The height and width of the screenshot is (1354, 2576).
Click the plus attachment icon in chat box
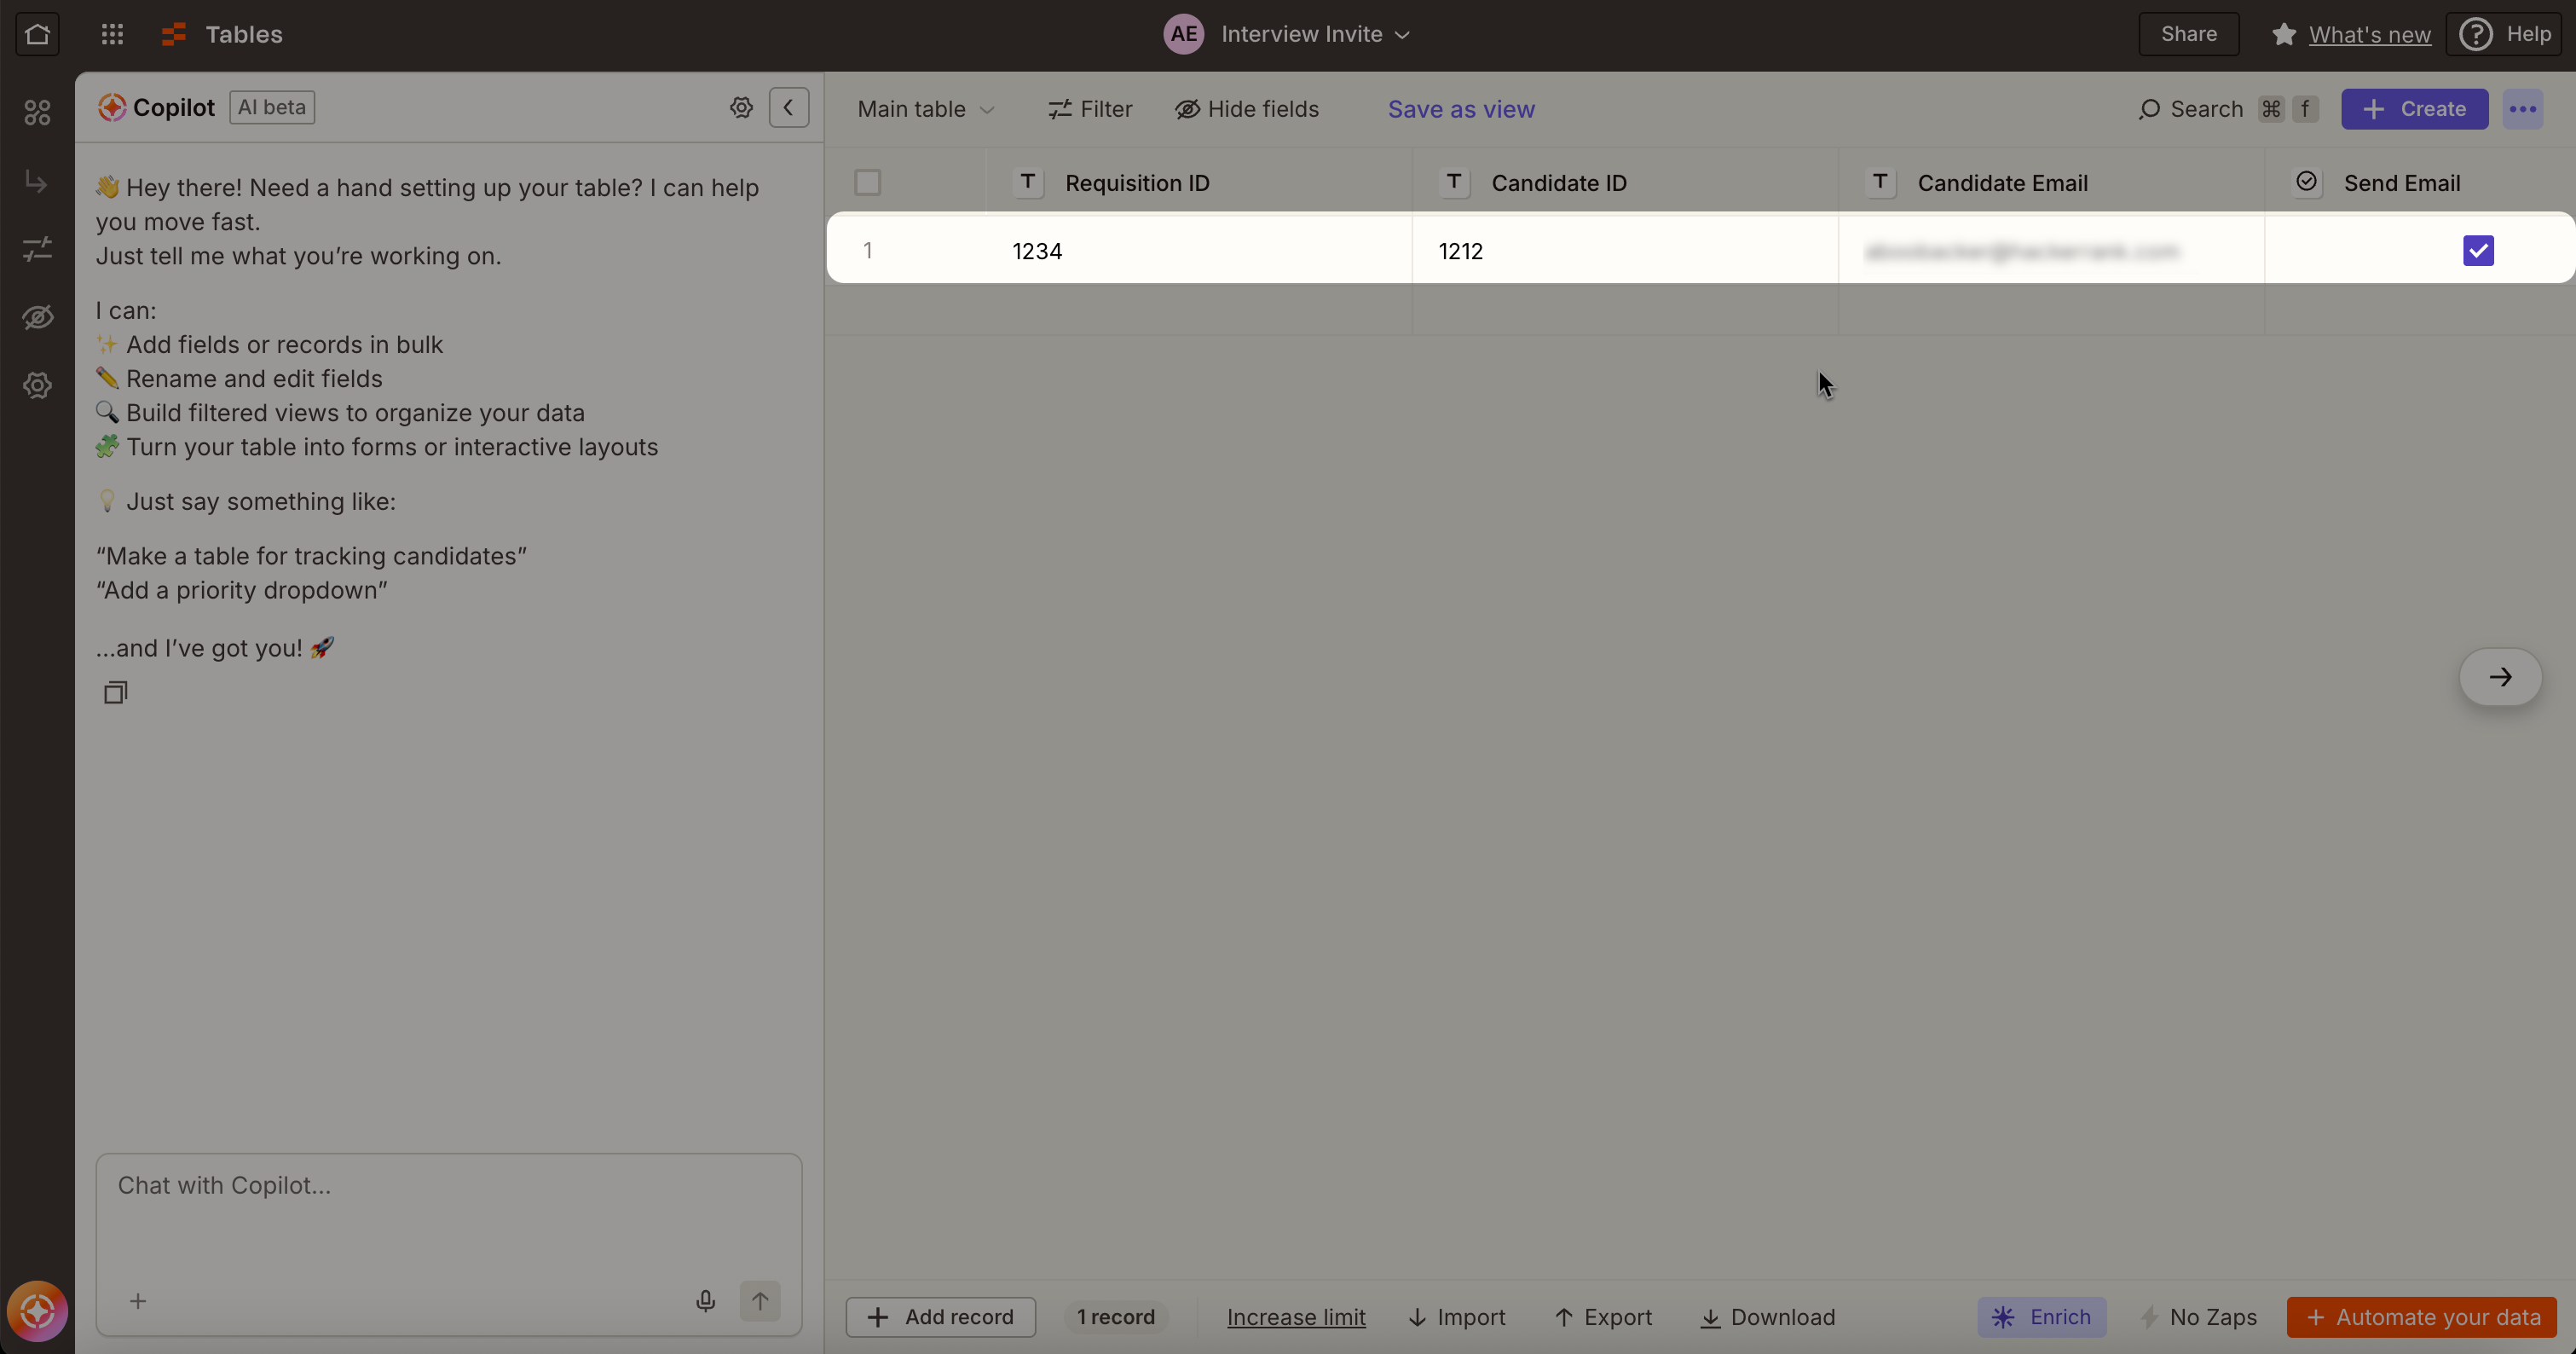coord(138,1300)
